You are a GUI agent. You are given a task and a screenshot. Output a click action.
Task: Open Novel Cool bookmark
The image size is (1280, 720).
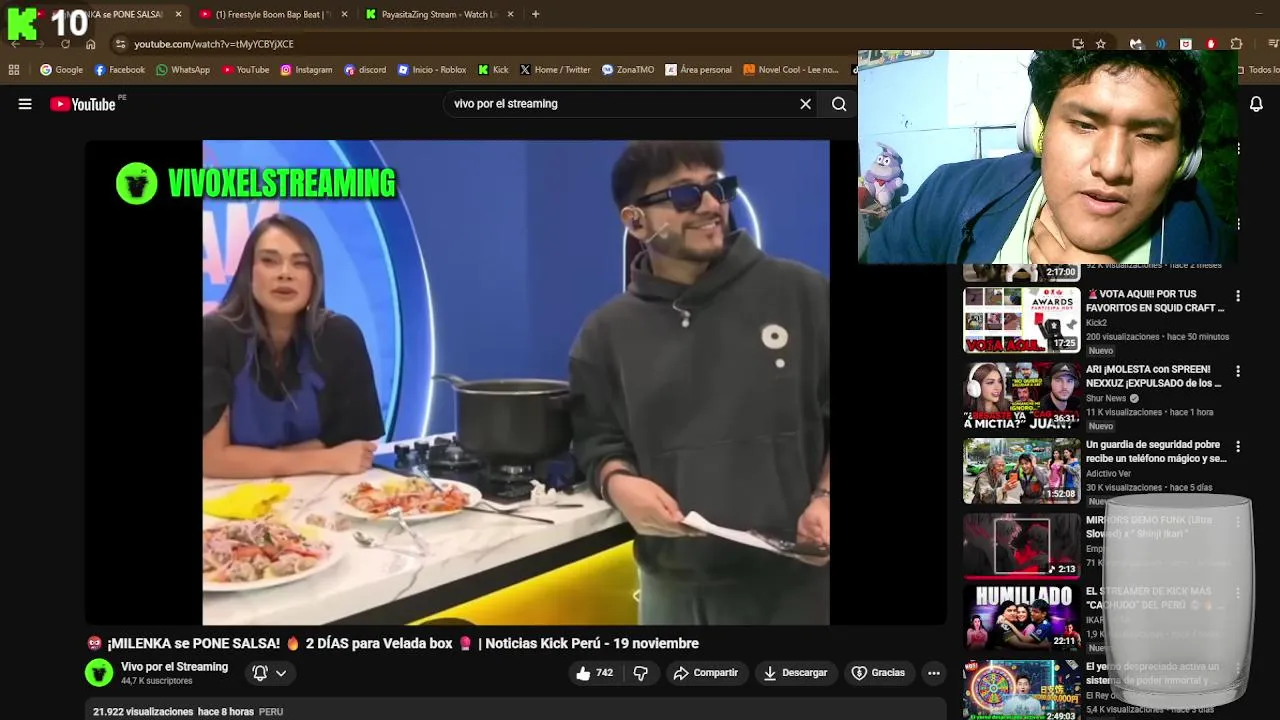pos(791,70)
